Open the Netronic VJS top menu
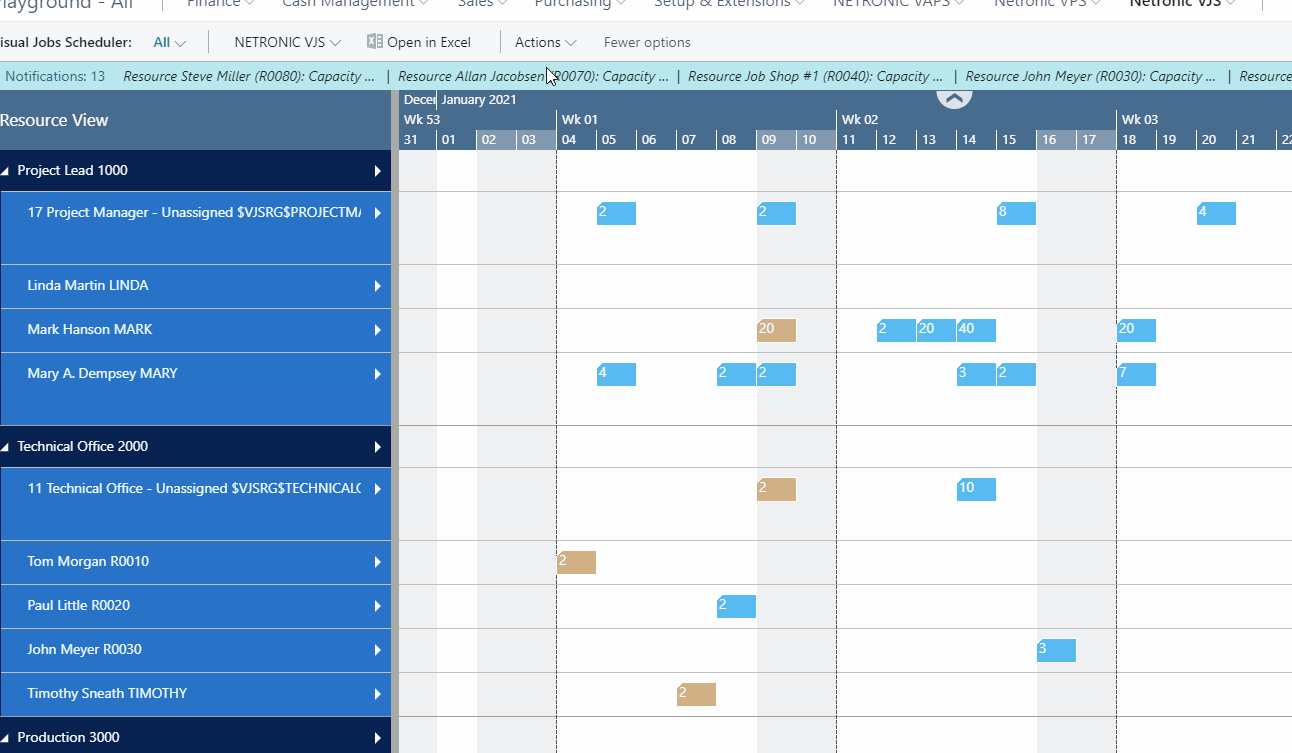This screenshot has width=1292, height=753. (1182, 4)
